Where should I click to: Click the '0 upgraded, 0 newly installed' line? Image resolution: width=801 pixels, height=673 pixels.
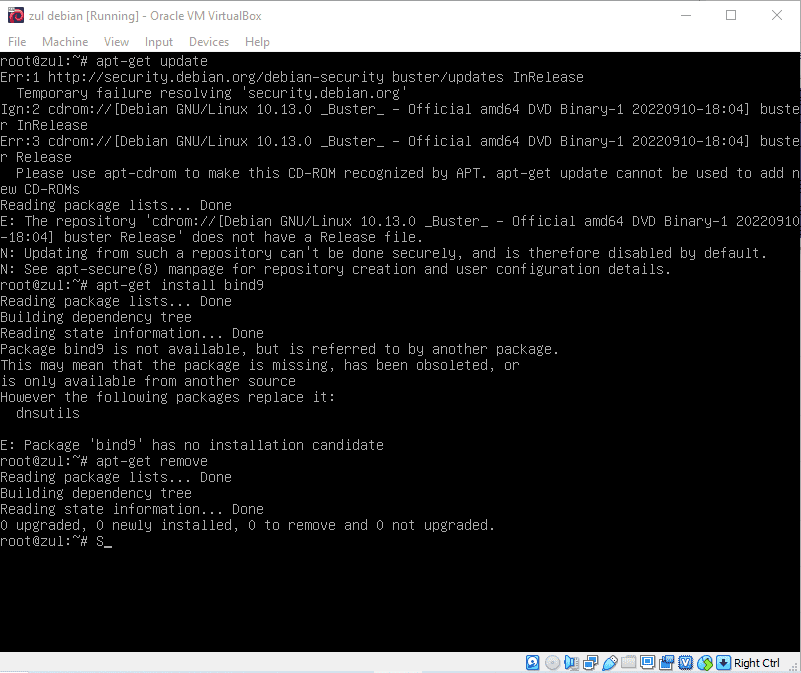[247, 525]
